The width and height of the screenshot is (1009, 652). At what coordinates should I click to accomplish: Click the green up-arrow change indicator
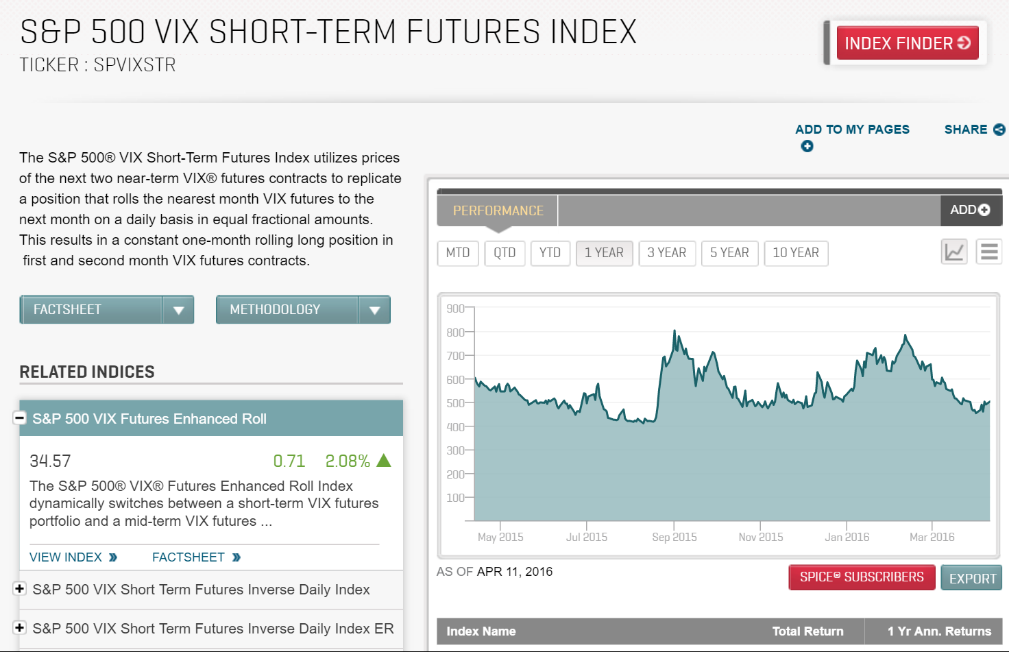coord(384,461)
